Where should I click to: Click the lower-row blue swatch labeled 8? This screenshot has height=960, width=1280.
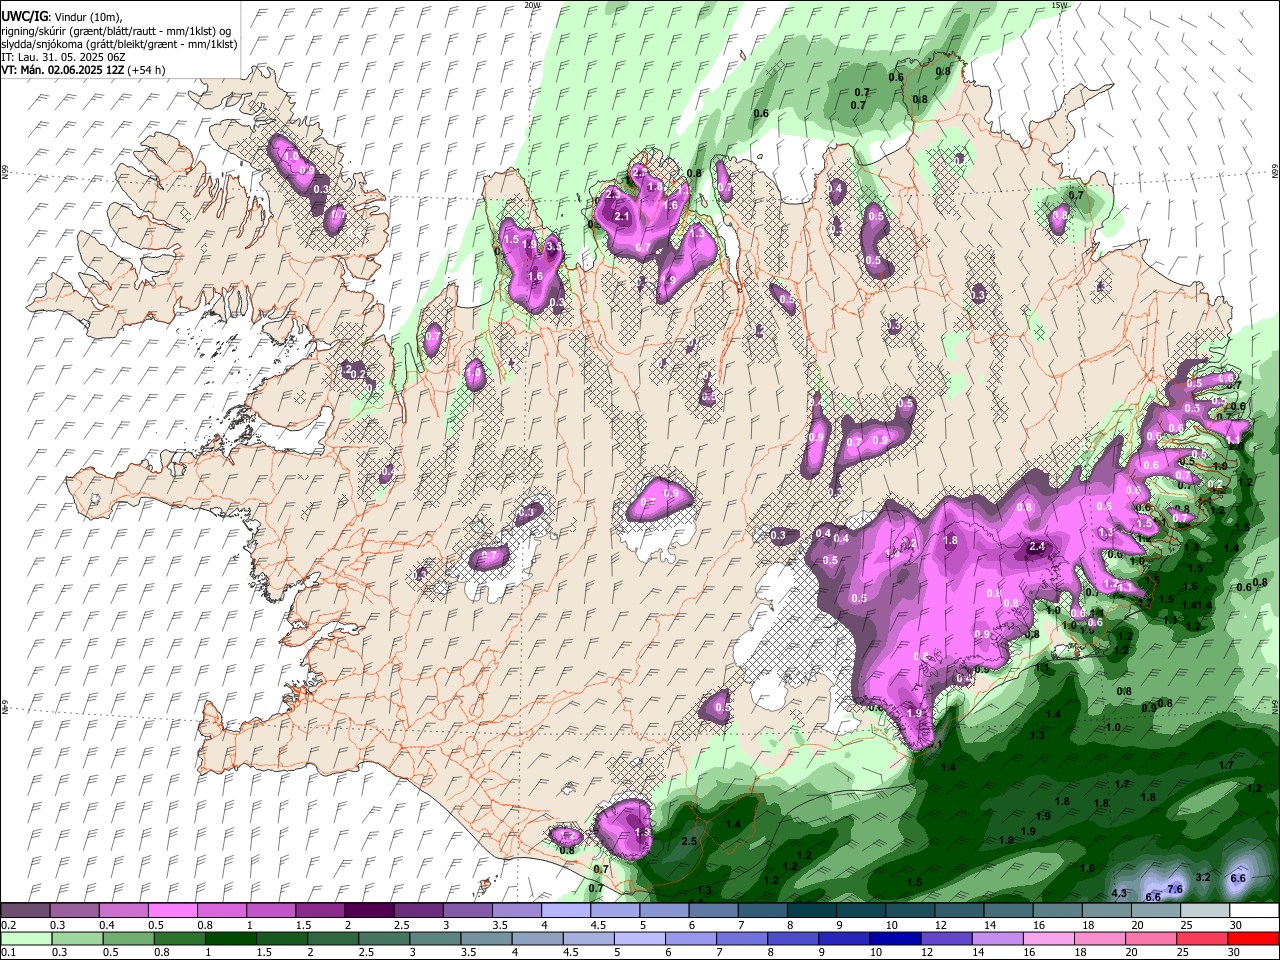(x=792, y=939)
